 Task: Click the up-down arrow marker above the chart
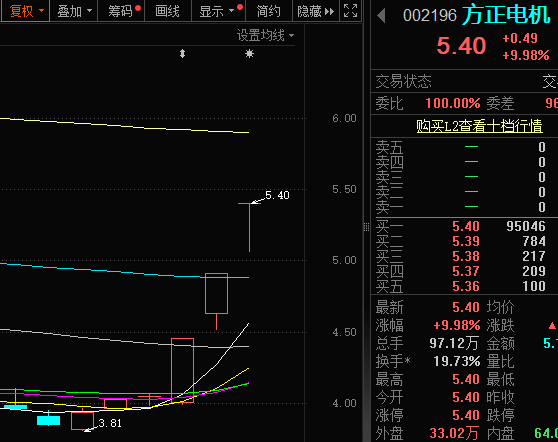[183, 54]
